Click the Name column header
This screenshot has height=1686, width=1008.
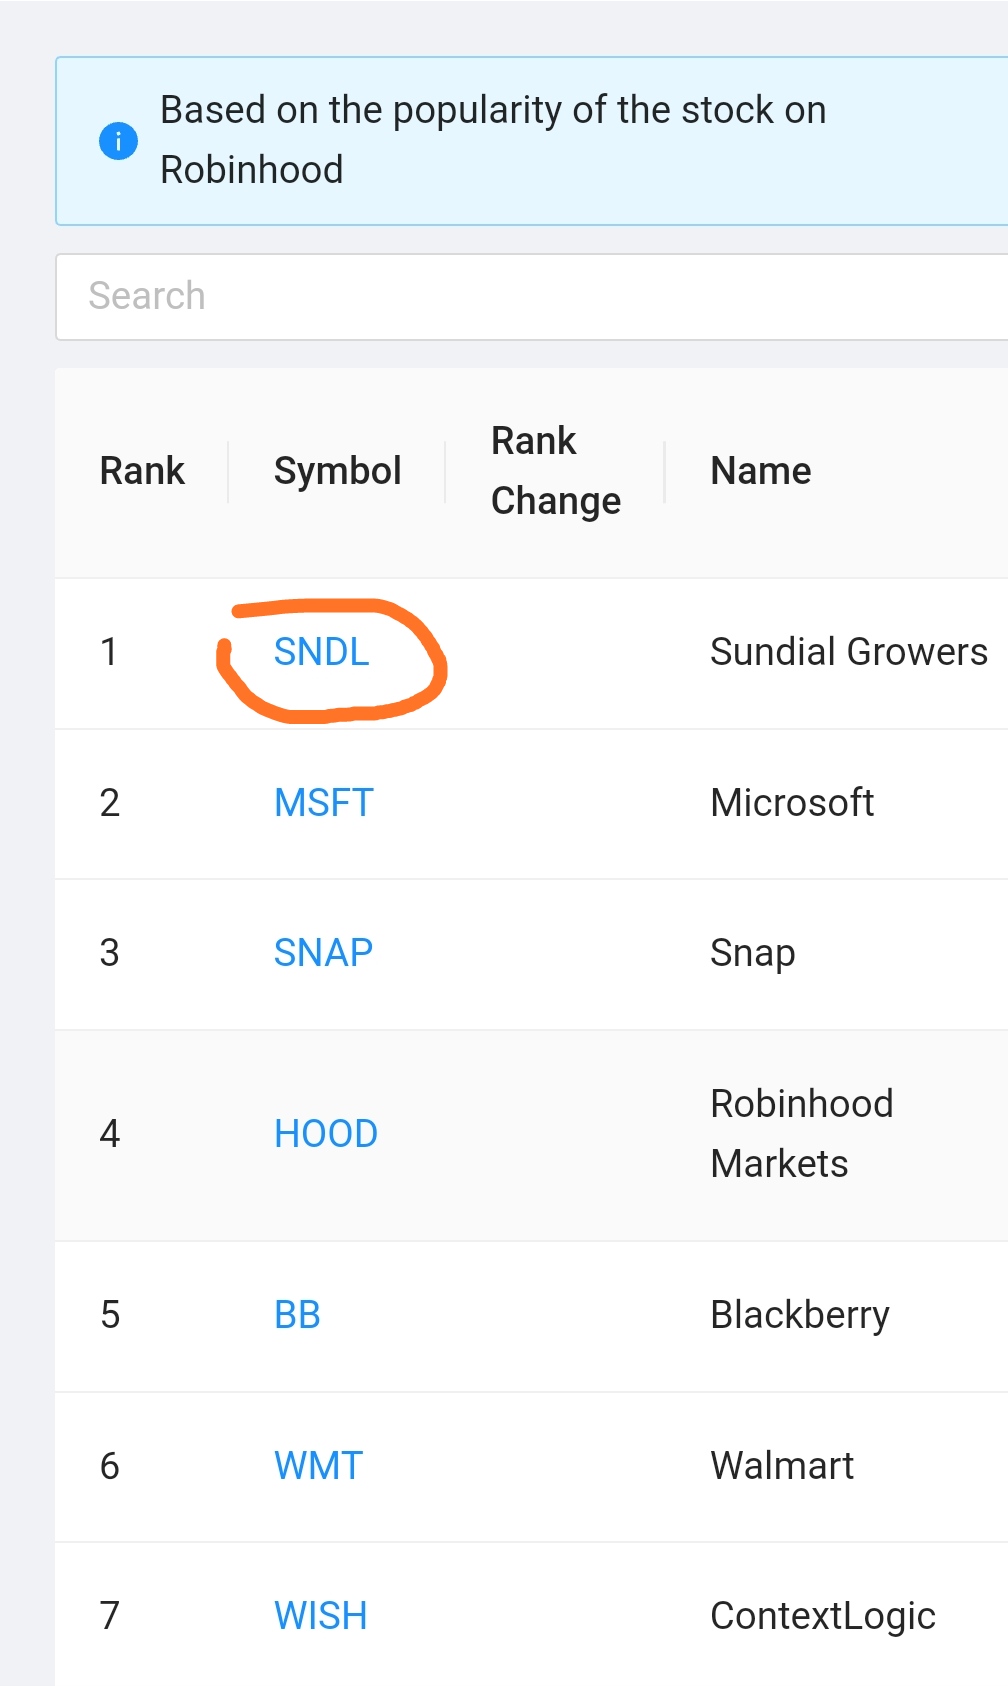[760, 471]
